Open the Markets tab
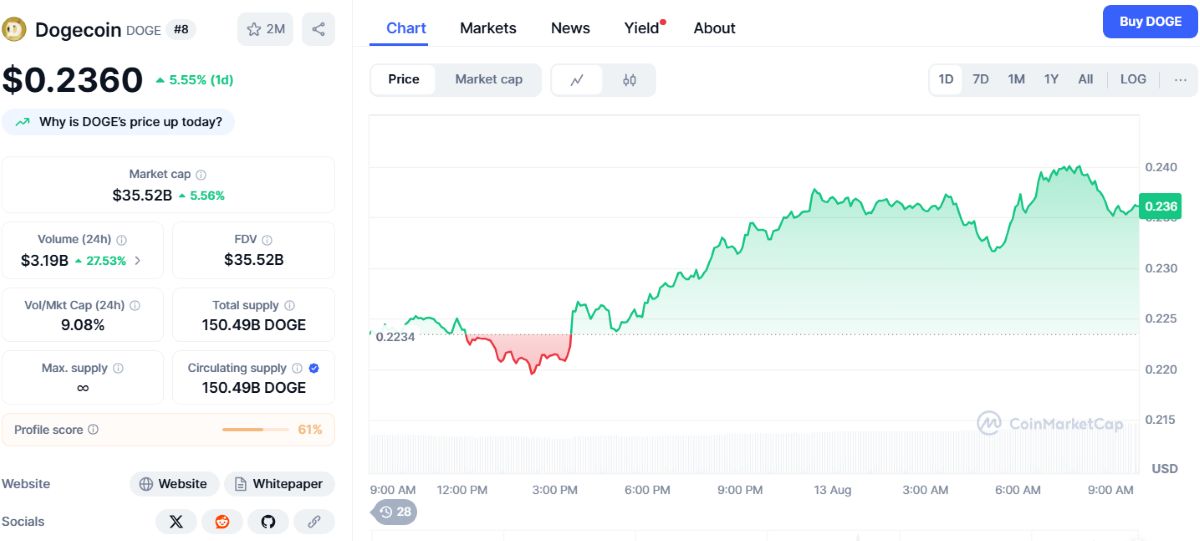The image size is (1200, 541). [x=488, y=28]
